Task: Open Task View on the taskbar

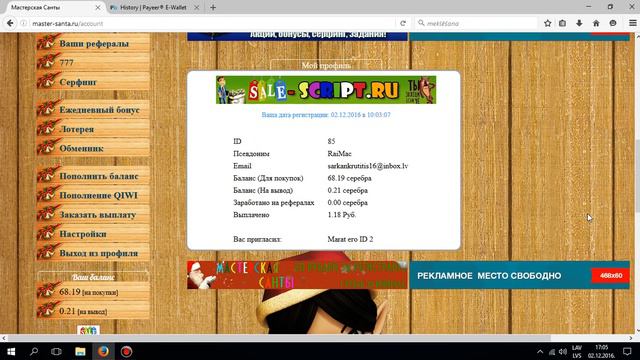Action: [x=56, y=351]
